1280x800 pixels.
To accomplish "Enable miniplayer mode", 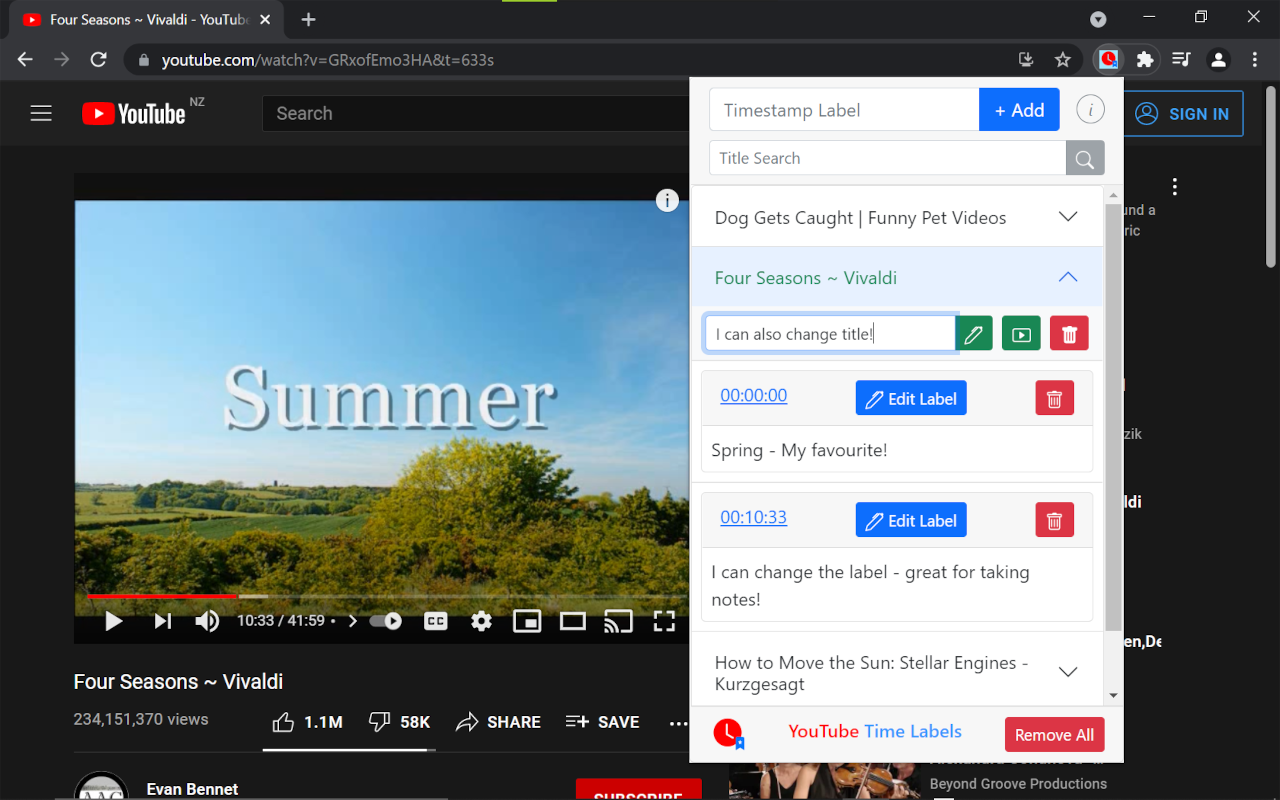I will [527, 622].
